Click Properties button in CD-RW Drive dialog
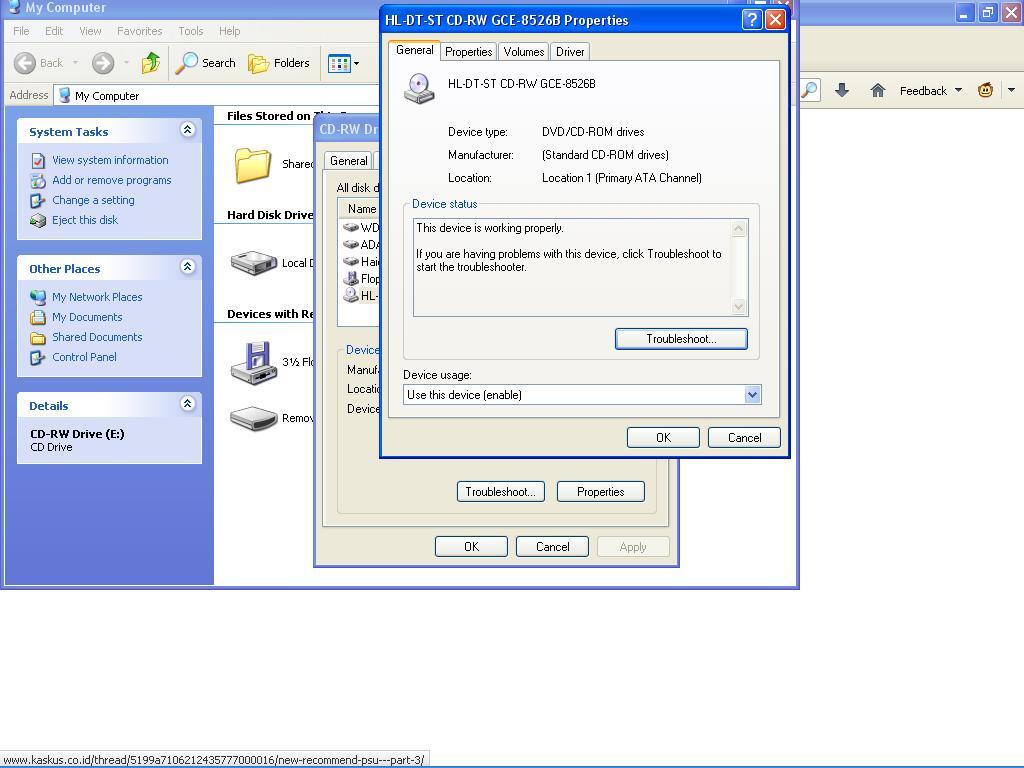 click(x=600, y=492)
